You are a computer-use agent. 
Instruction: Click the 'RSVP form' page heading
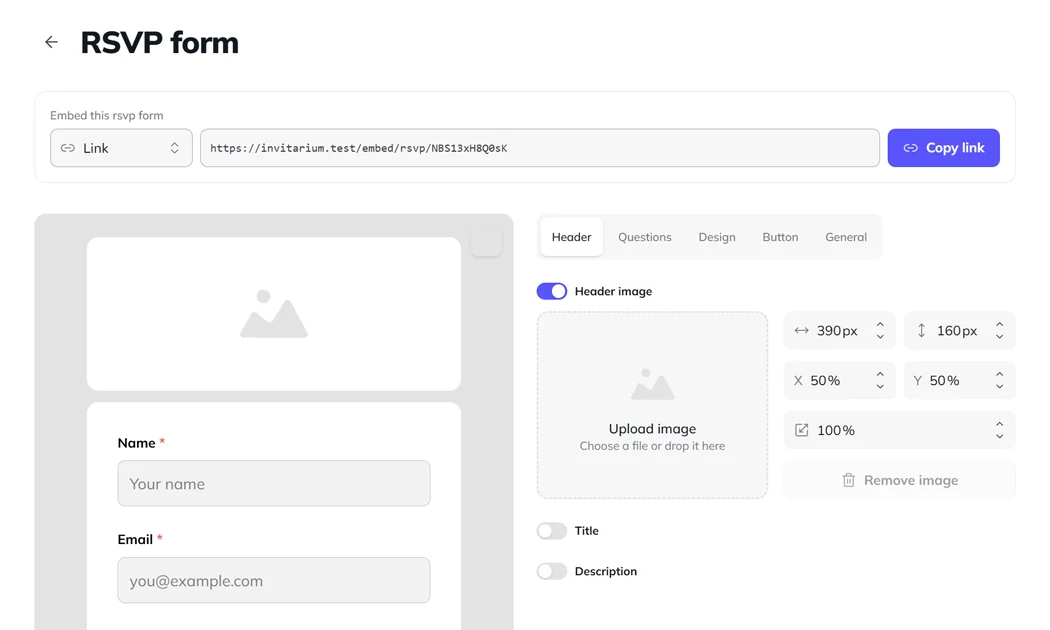159,42
